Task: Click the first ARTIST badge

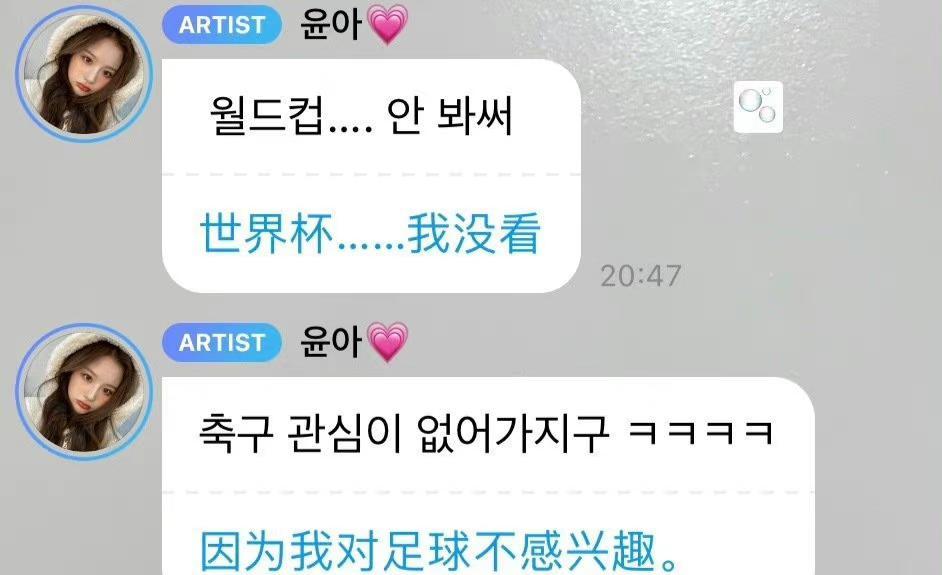Action: tap(222, 25)
